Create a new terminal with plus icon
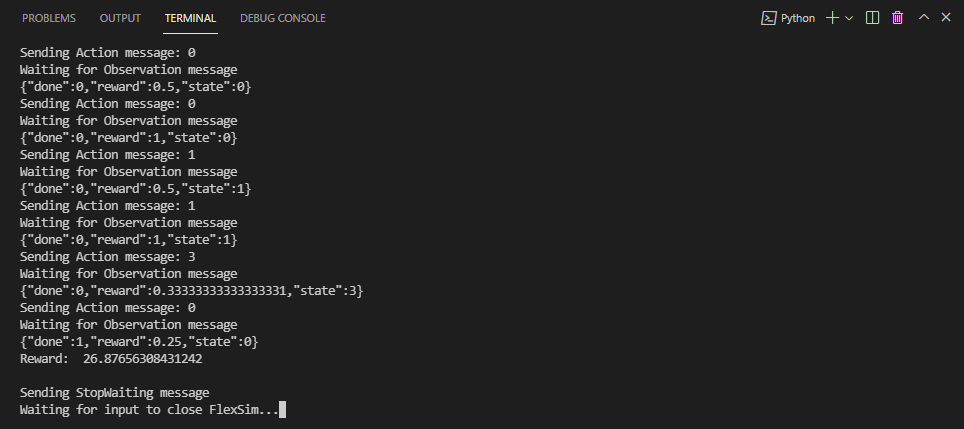The image size is (964, 429). 832,18
